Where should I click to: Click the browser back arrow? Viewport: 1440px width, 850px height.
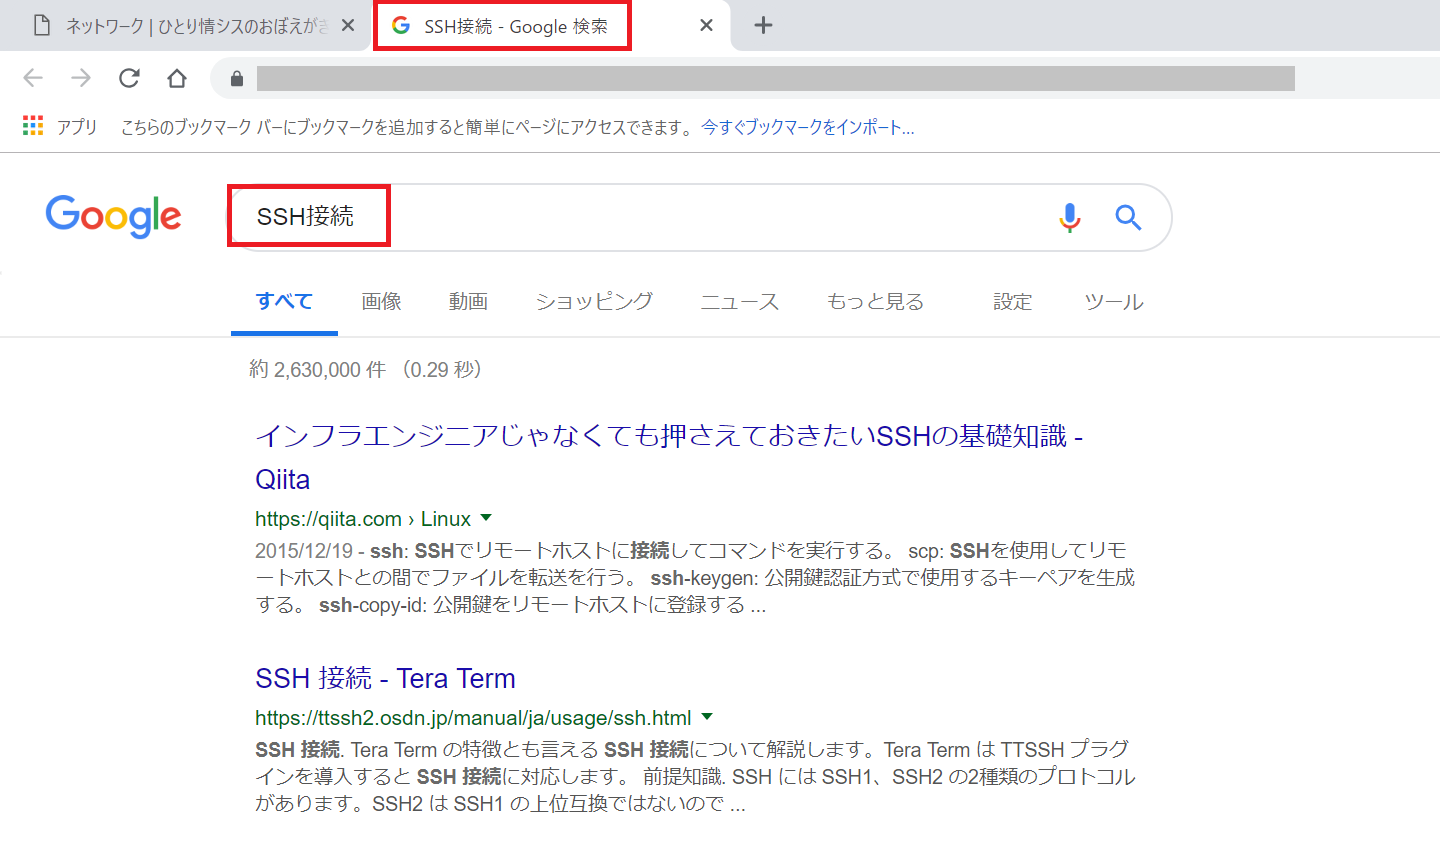(33, 78)
